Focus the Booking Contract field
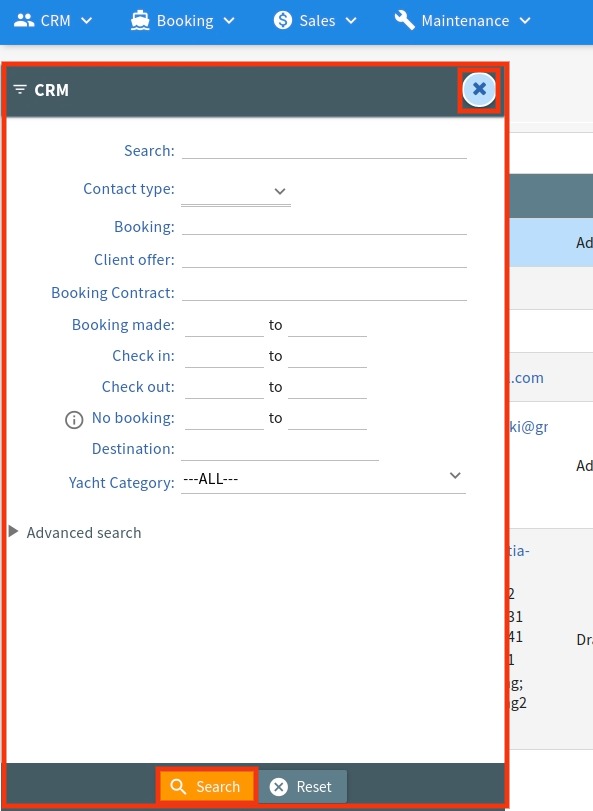The height and width of the screenshot is (811, 593). (x=324, y=292)
